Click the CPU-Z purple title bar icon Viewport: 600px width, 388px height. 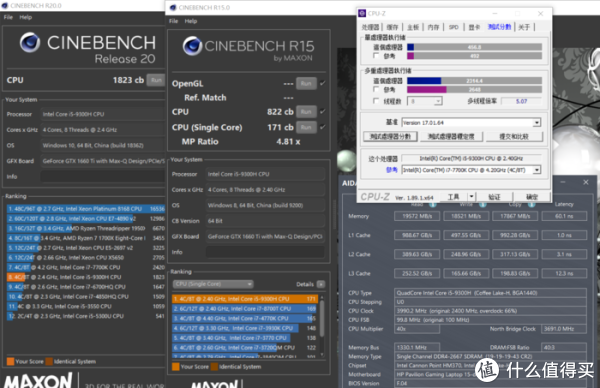362,13
